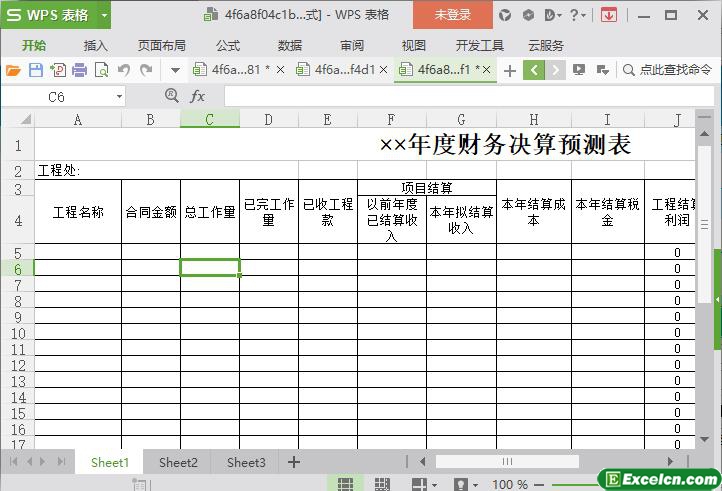The width and height of the screenshot is (722, 491).
Task: Open Print Preview icon
Action: click(x=101, y=70)
